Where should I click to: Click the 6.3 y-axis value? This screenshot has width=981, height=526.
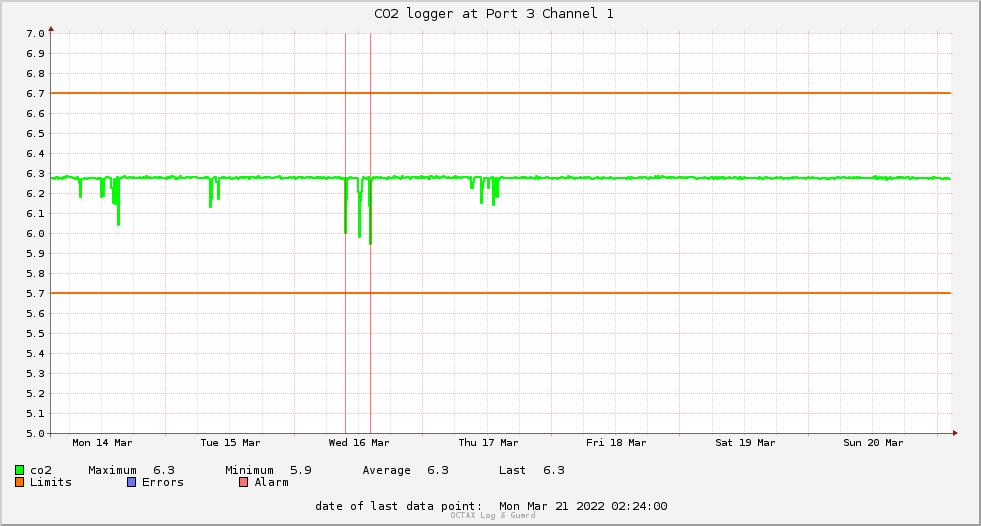point(36,174)
